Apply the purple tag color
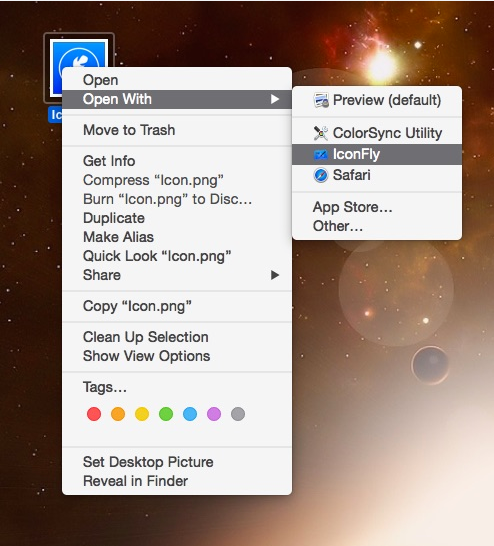 [214, 414]
